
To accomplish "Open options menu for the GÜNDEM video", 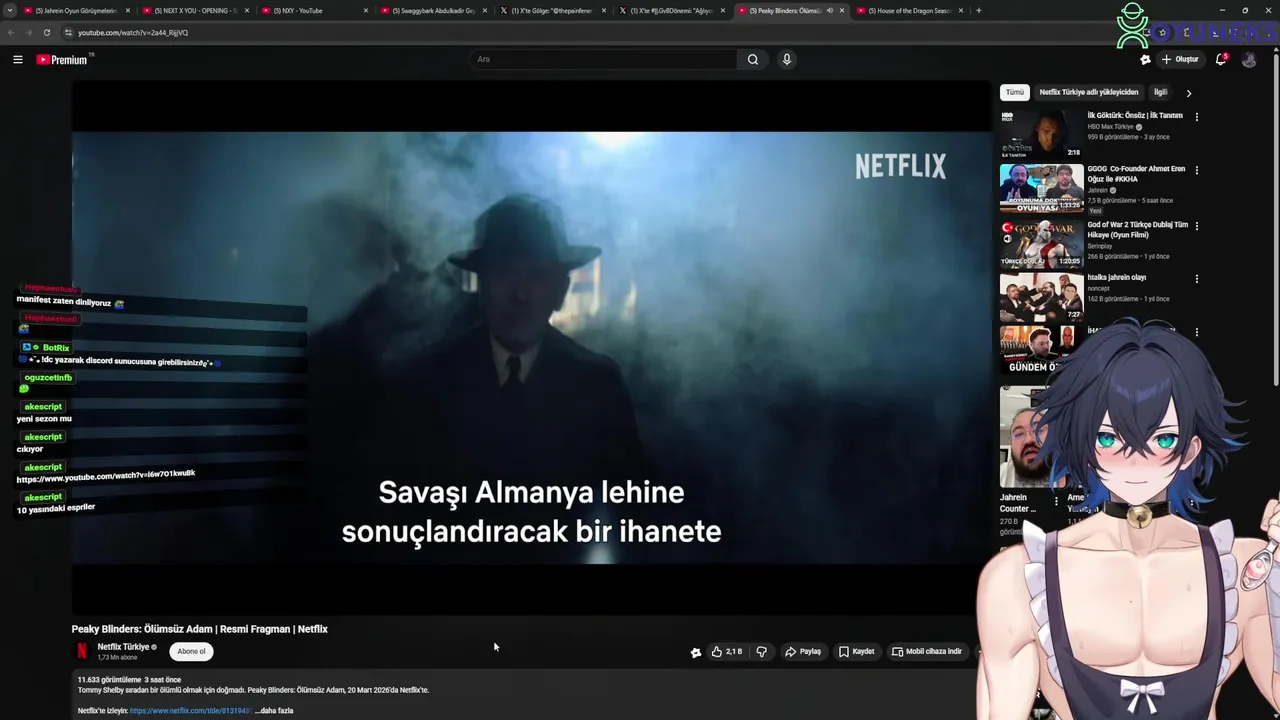I will tap(1196, 333).
